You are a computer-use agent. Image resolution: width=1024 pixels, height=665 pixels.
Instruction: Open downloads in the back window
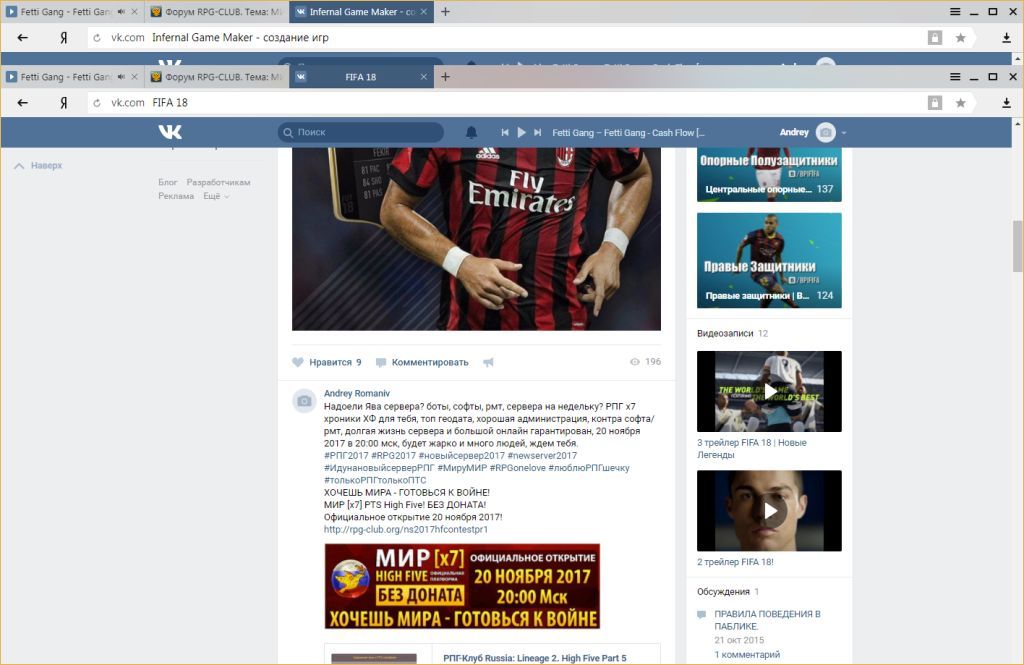point(1006,38)
